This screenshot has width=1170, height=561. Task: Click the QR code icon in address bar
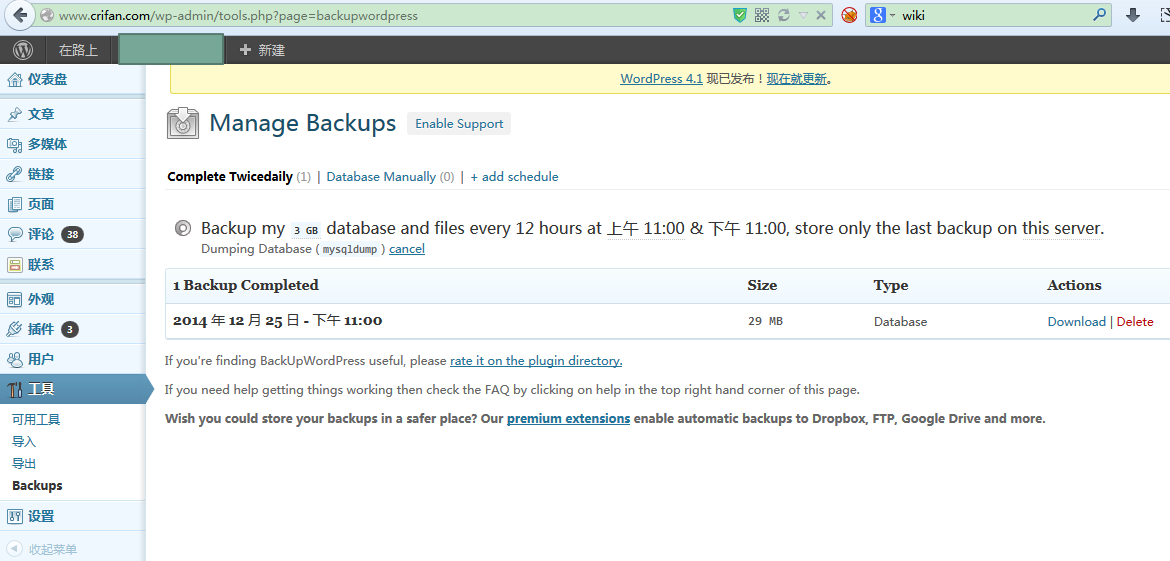(762, 15)
